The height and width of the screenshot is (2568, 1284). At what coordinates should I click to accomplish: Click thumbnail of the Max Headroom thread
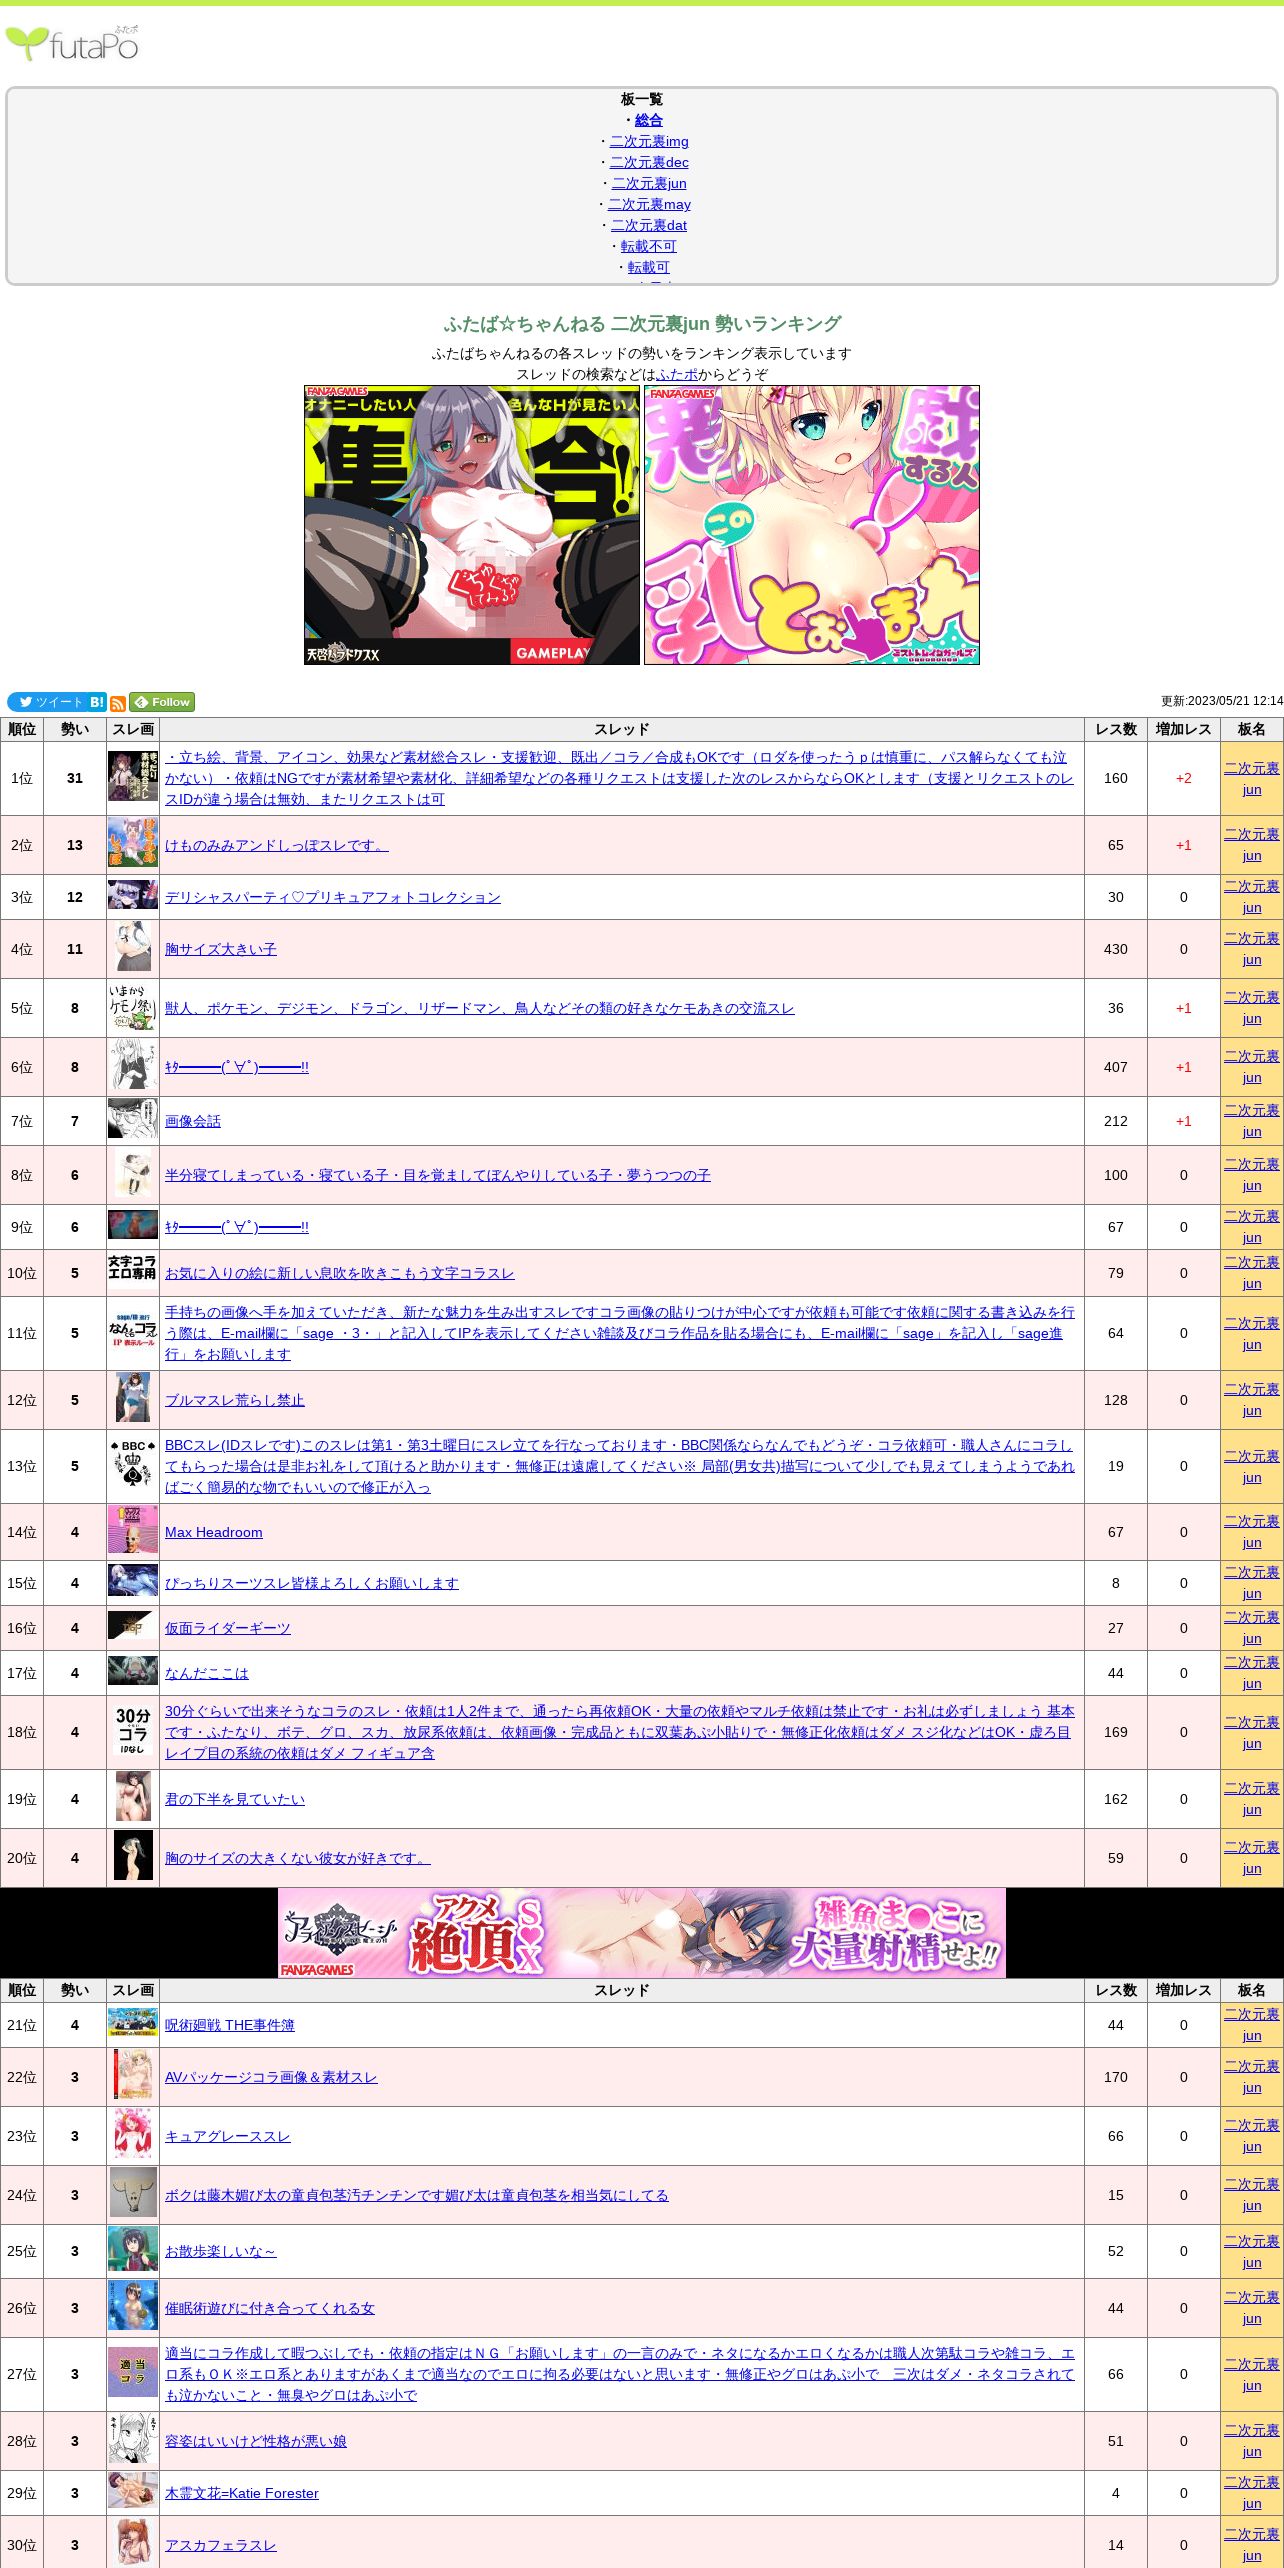click(133, 1530)
